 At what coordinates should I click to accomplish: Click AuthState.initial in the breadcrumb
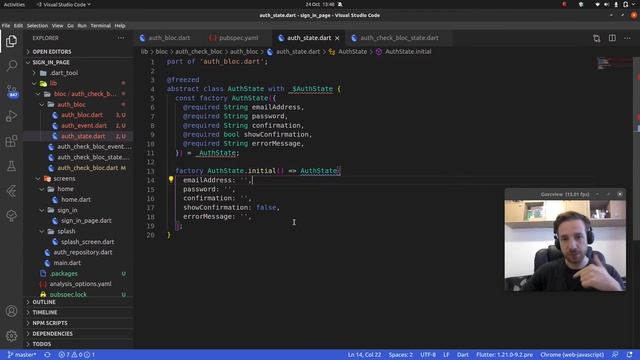404,52
